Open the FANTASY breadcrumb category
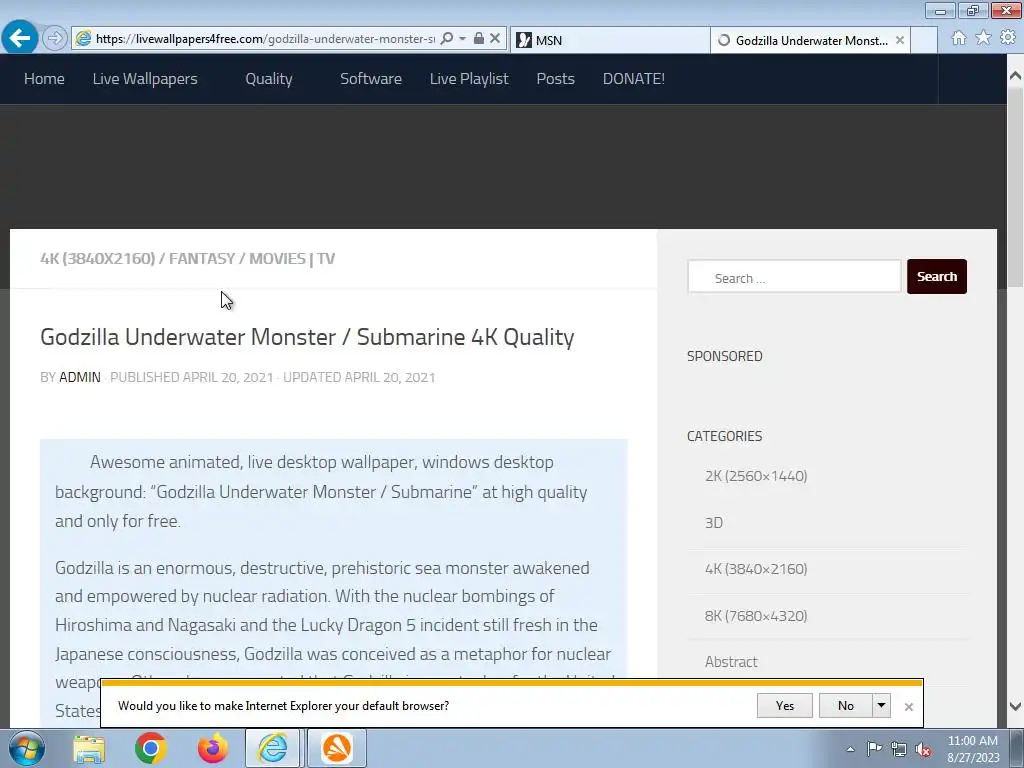Viewport: 1024px width, 768px height. [202, 259]
